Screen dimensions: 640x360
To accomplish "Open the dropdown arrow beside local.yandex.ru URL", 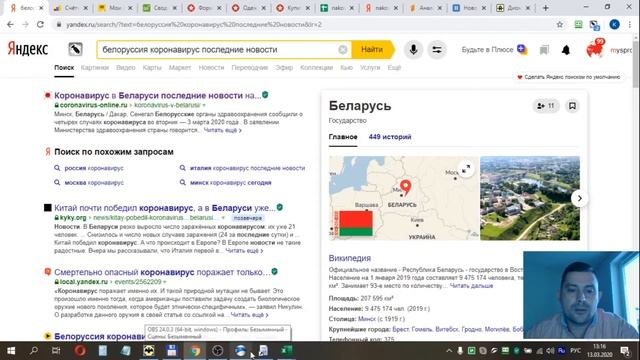I will point(164,282).
